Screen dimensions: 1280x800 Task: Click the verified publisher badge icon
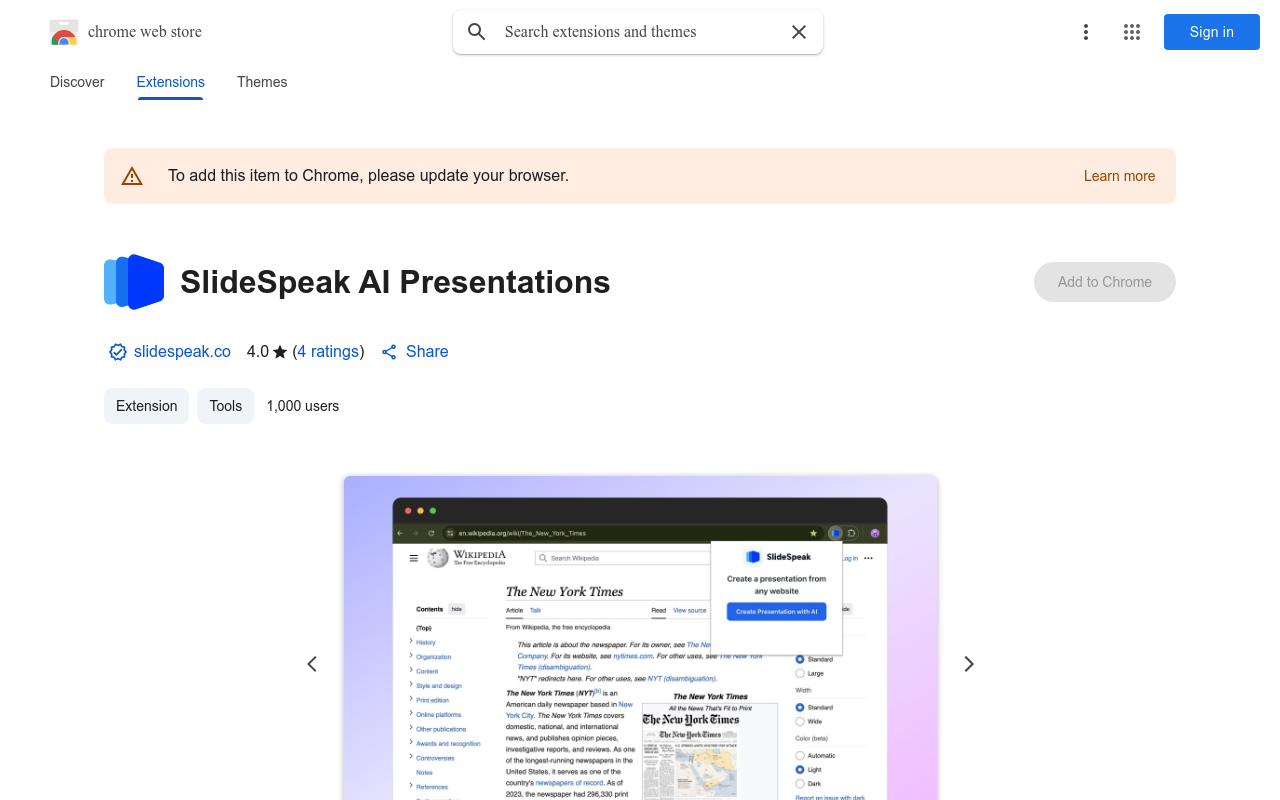118,352
